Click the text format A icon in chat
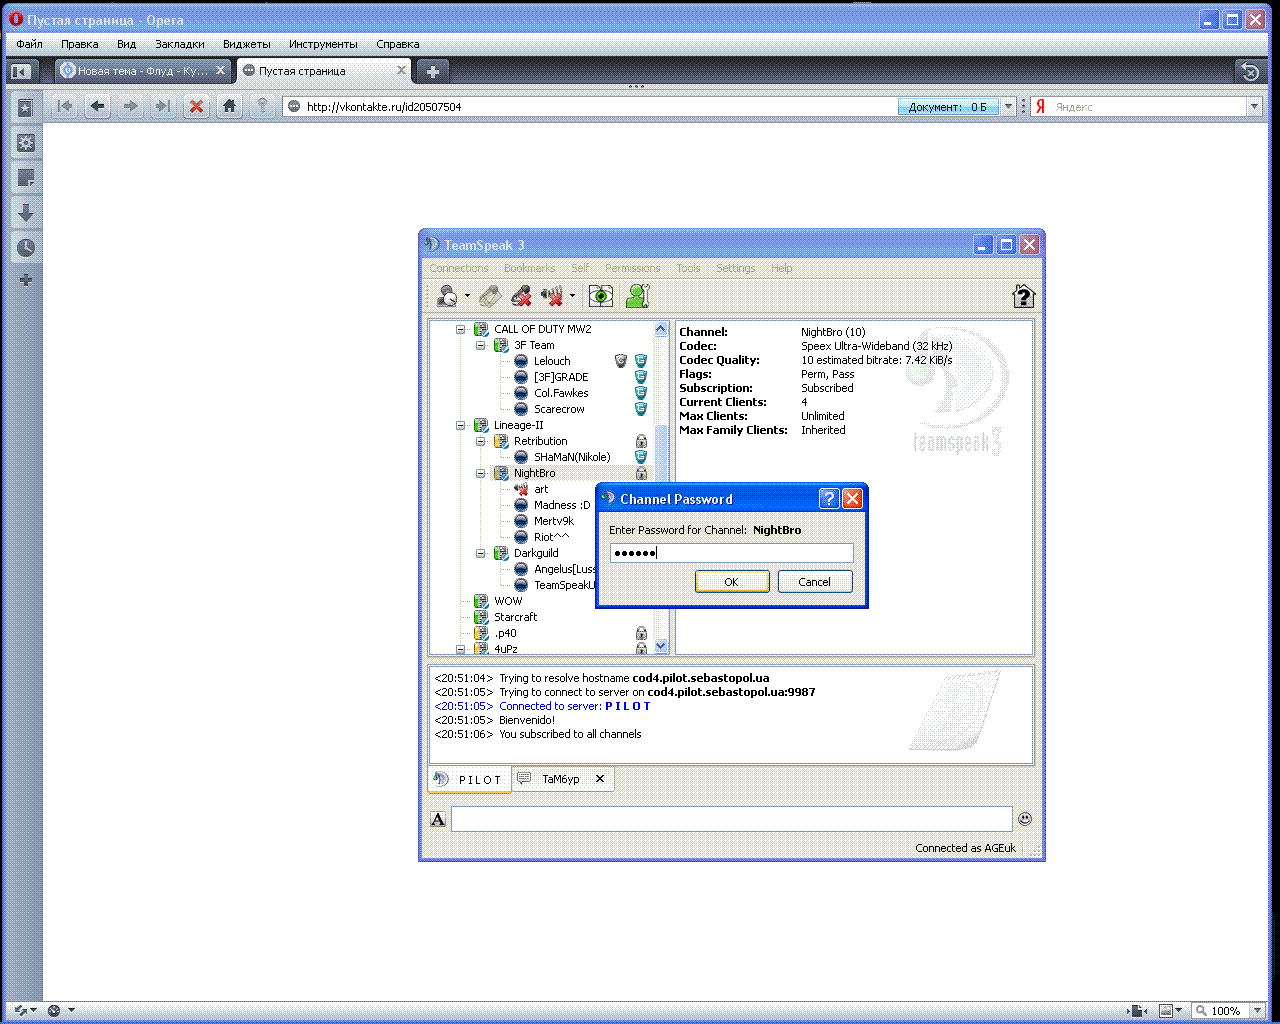The image size is (1280, 1024). (x=438, y=819)
